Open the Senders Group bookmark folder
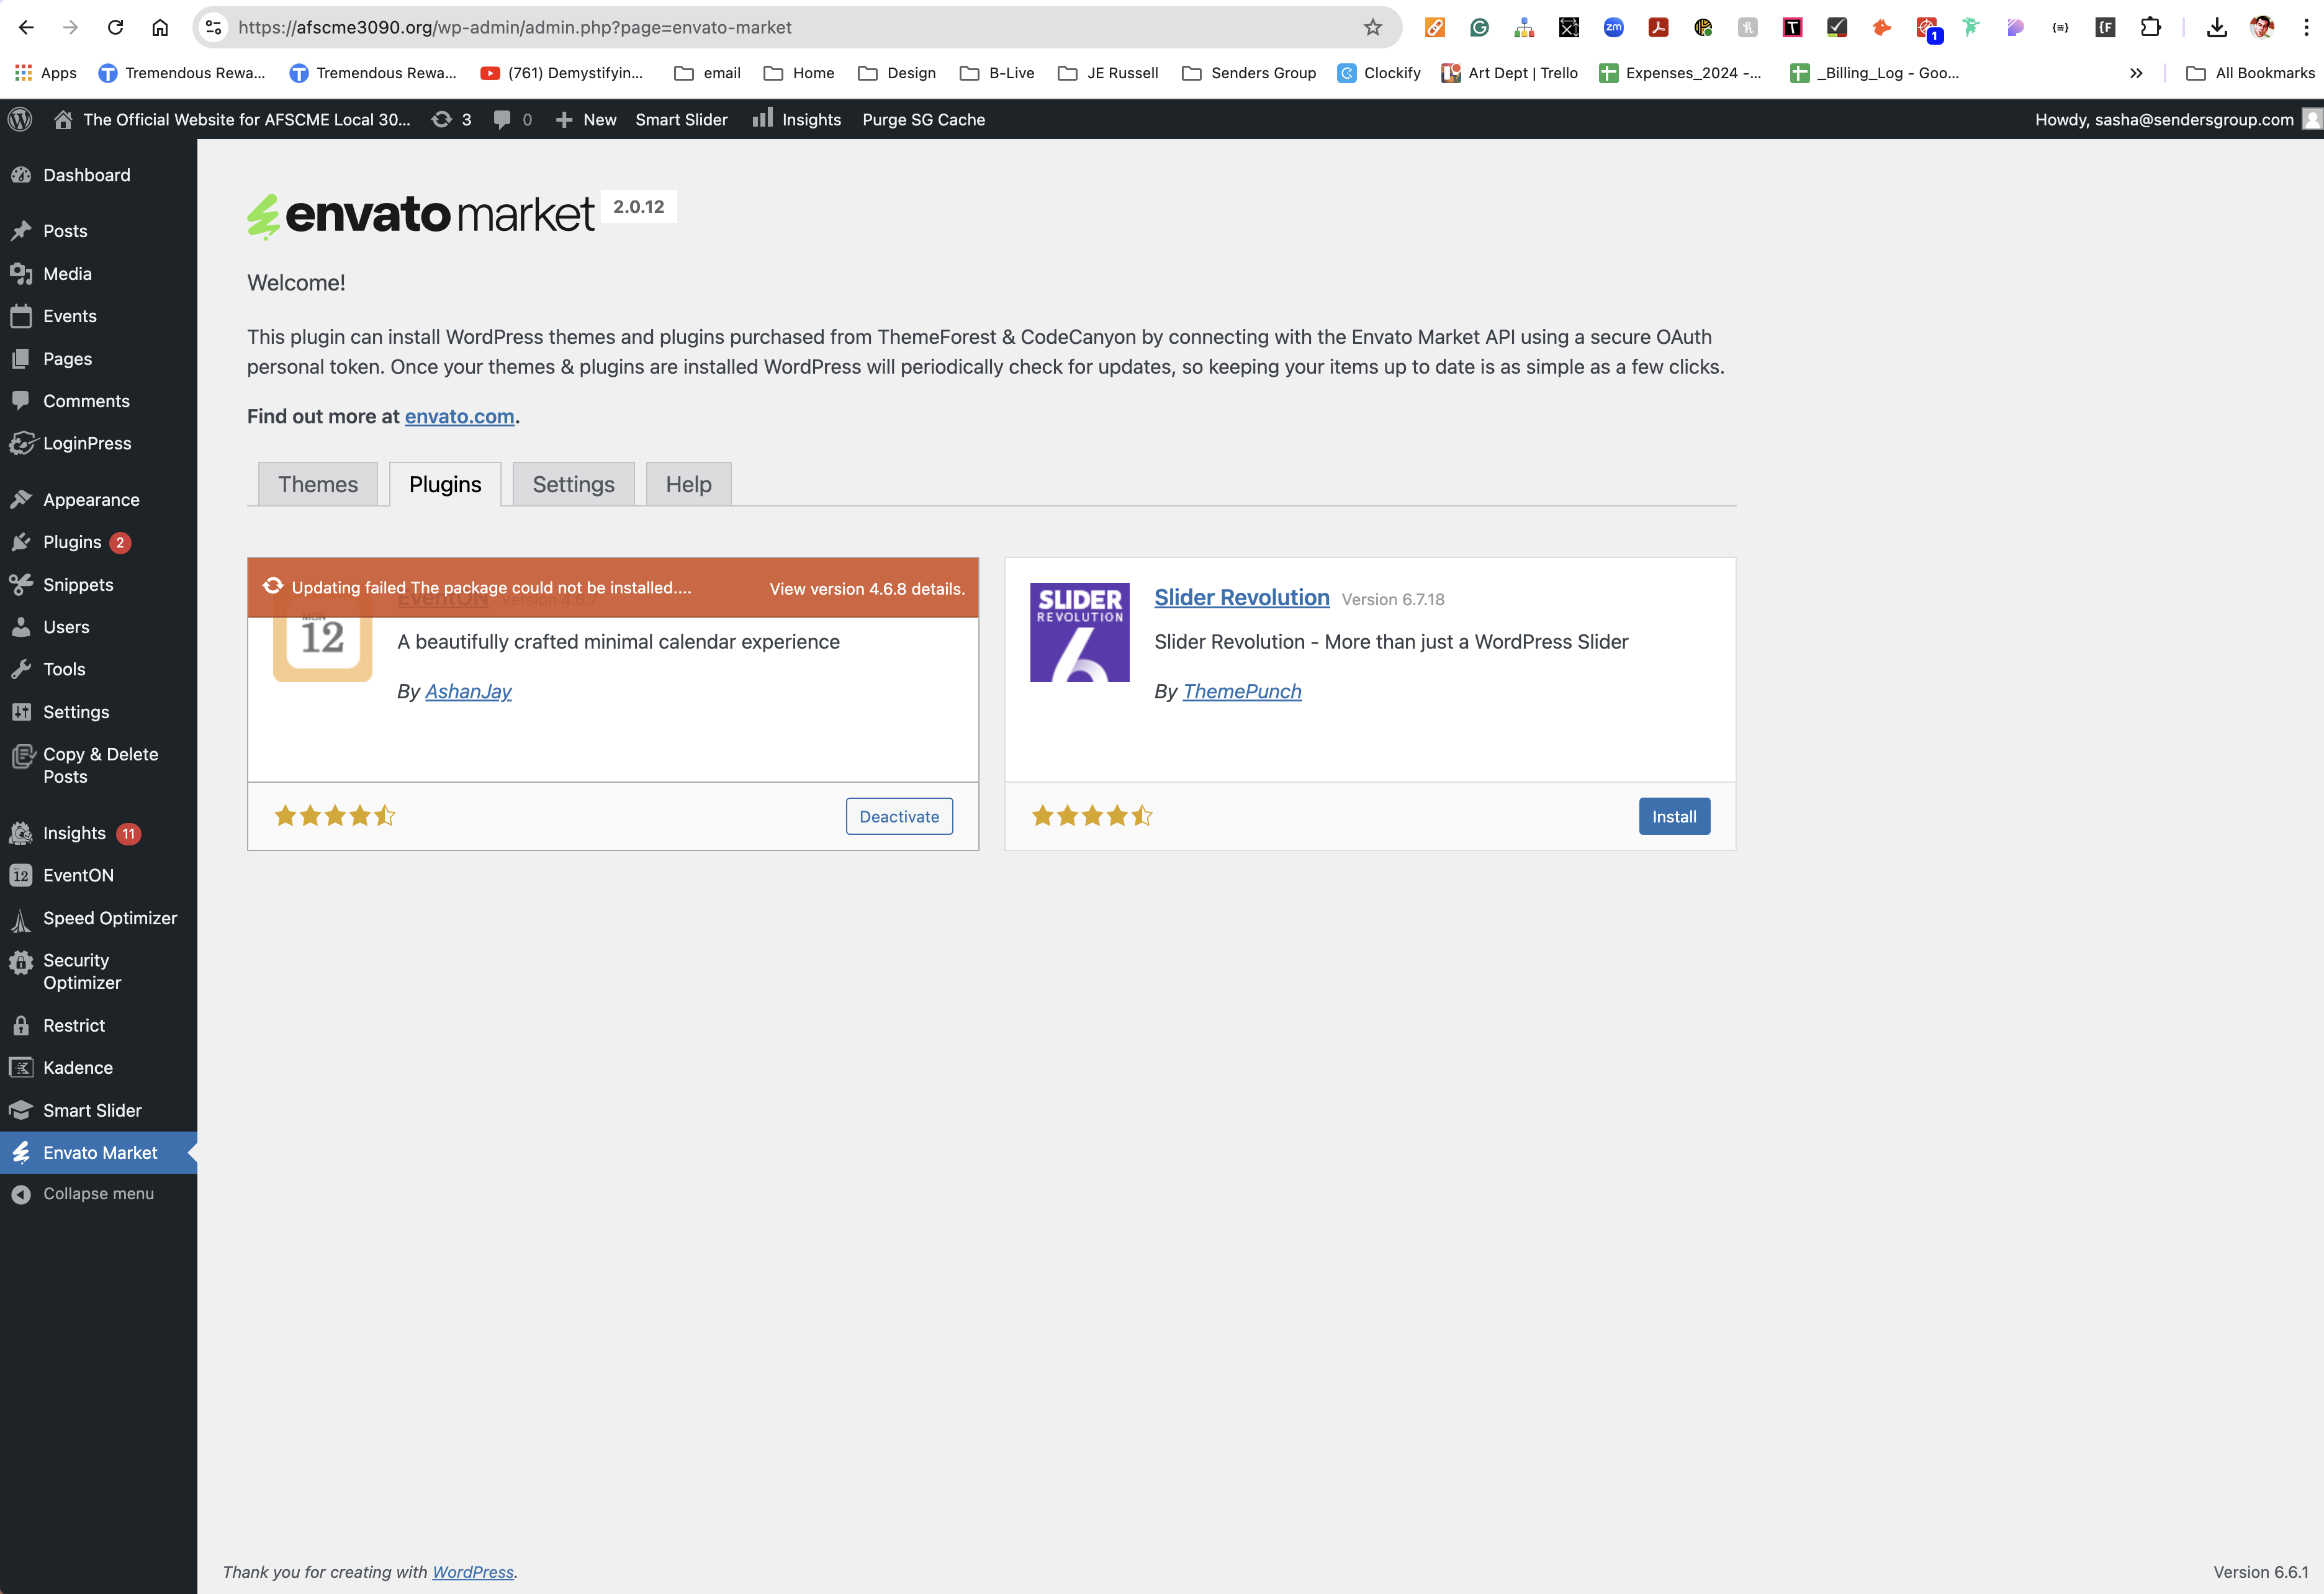The image size is (2324, 1594). pyautogui.click(x=1249, y=73)
